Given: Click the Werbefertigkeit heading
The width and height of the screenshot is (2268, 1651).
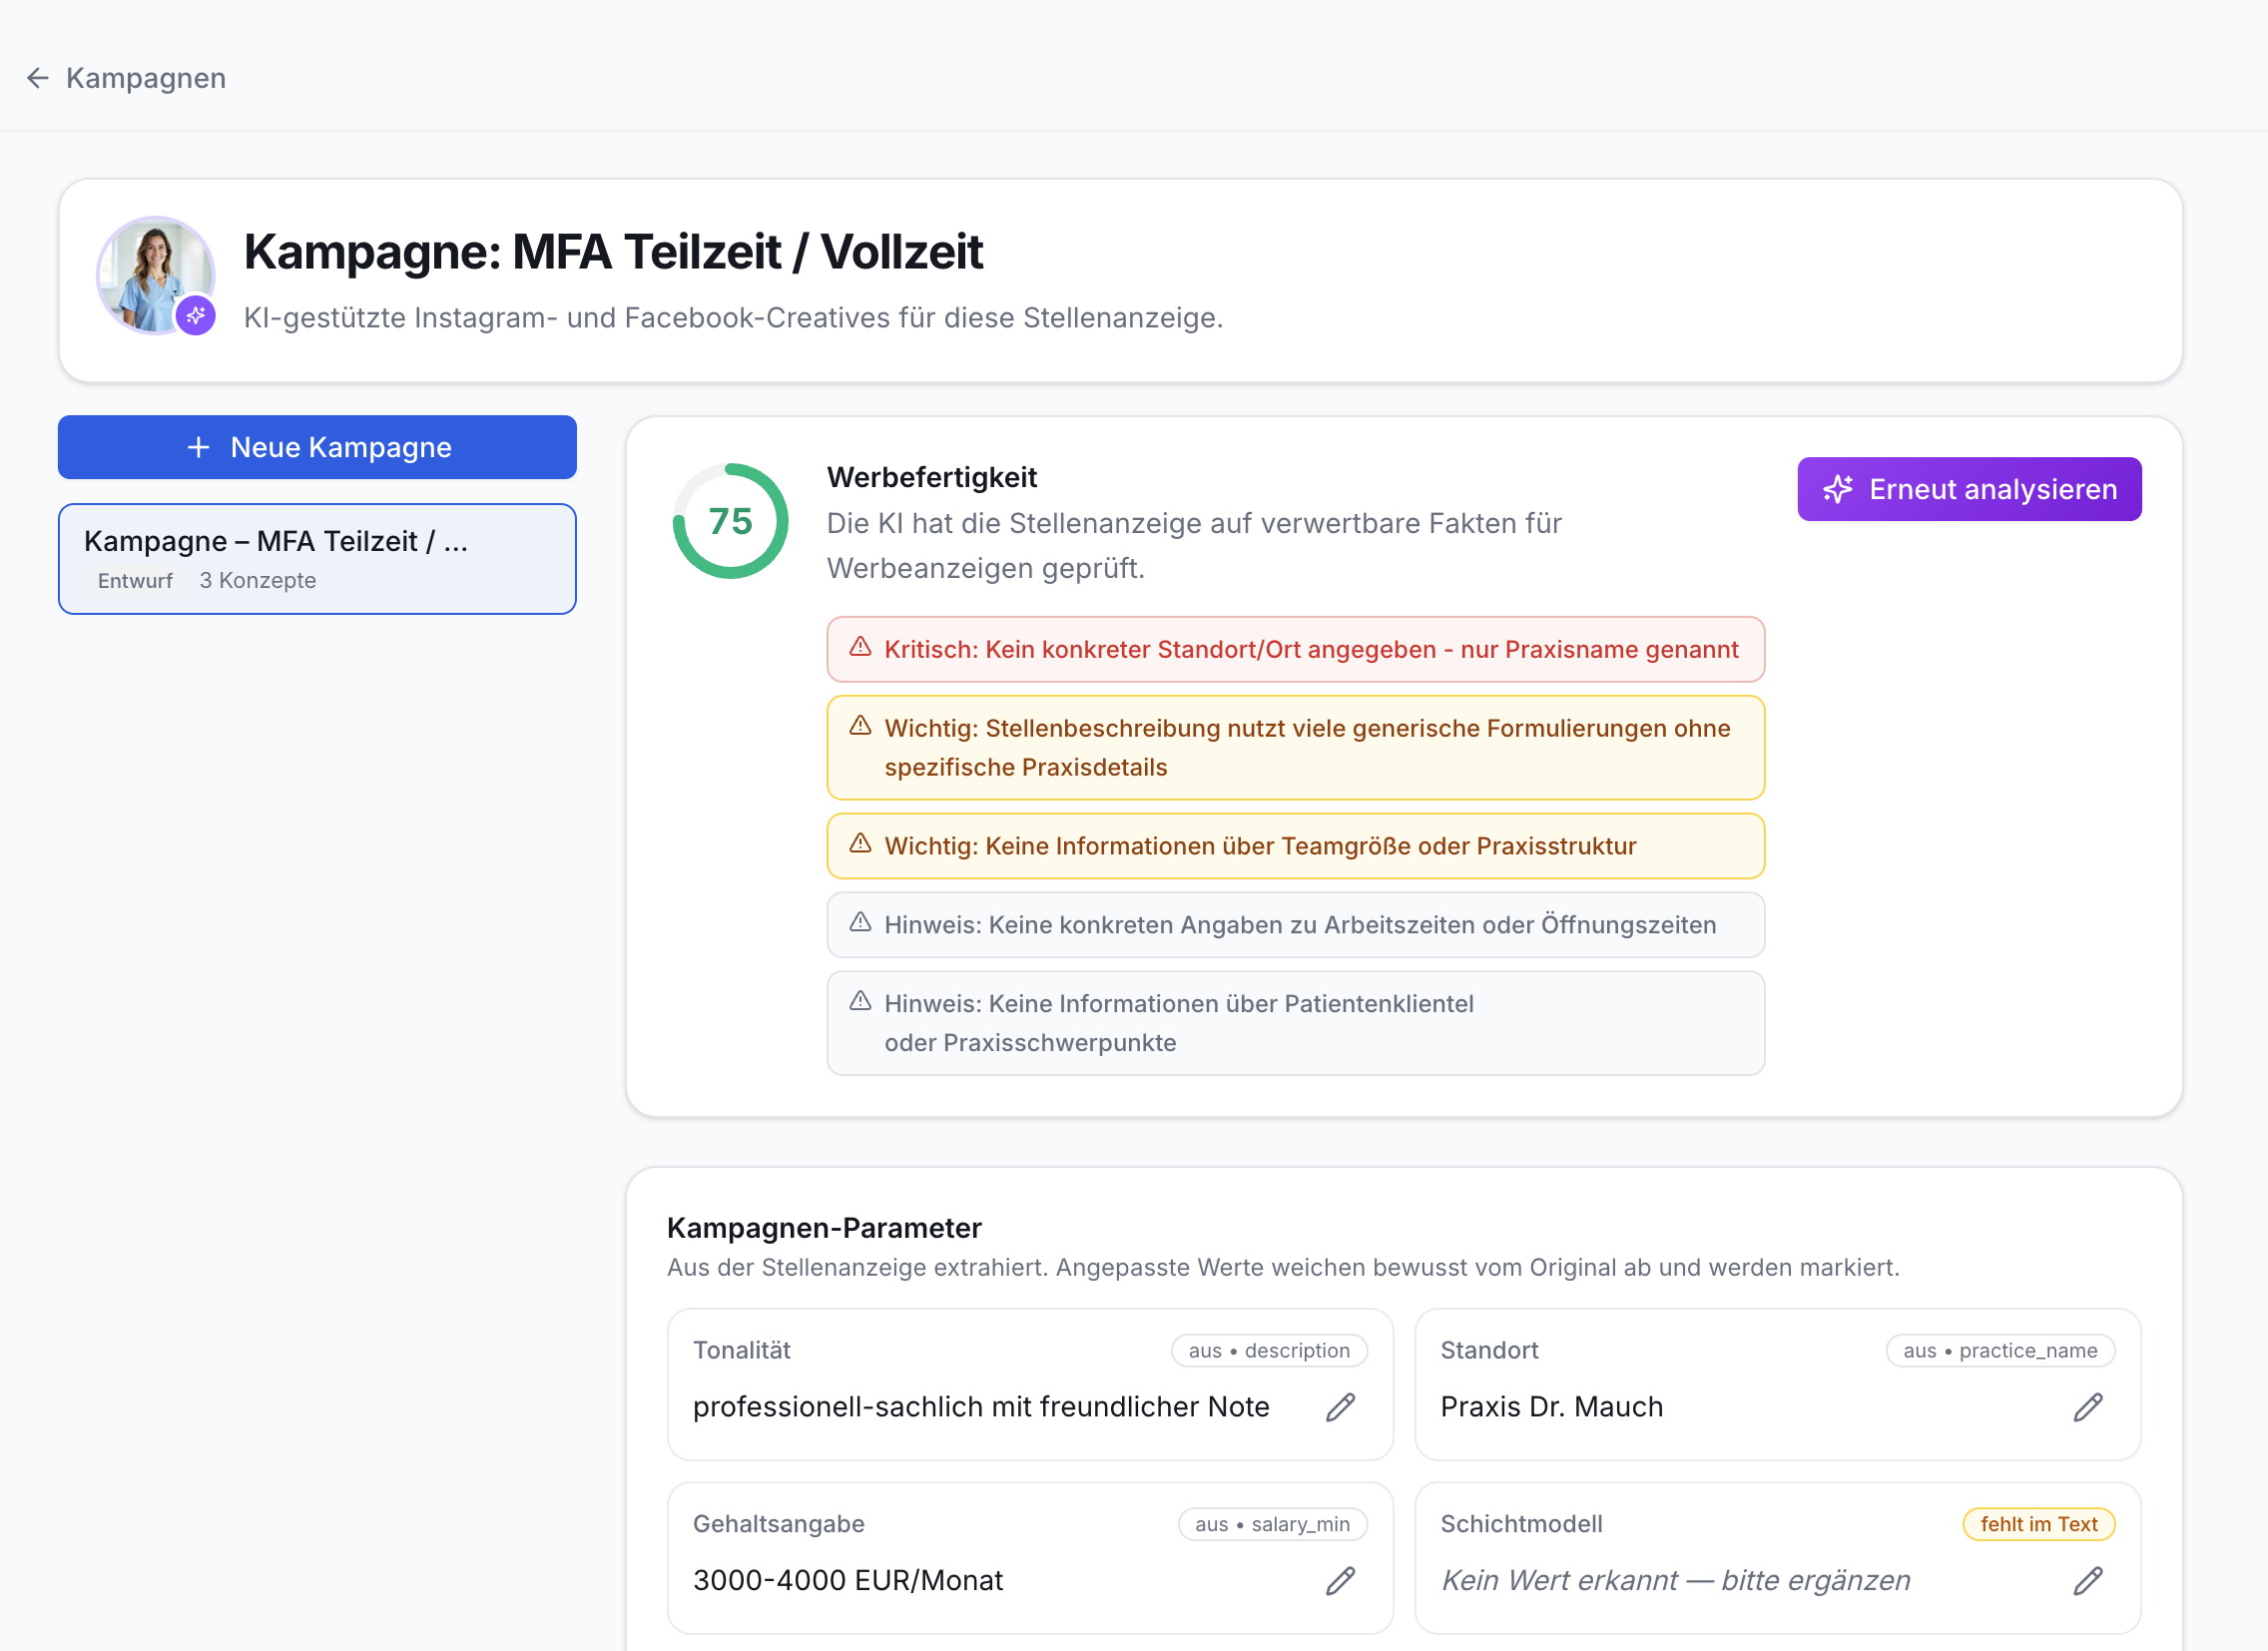Looking at the screenshot, I should [932, 477].
